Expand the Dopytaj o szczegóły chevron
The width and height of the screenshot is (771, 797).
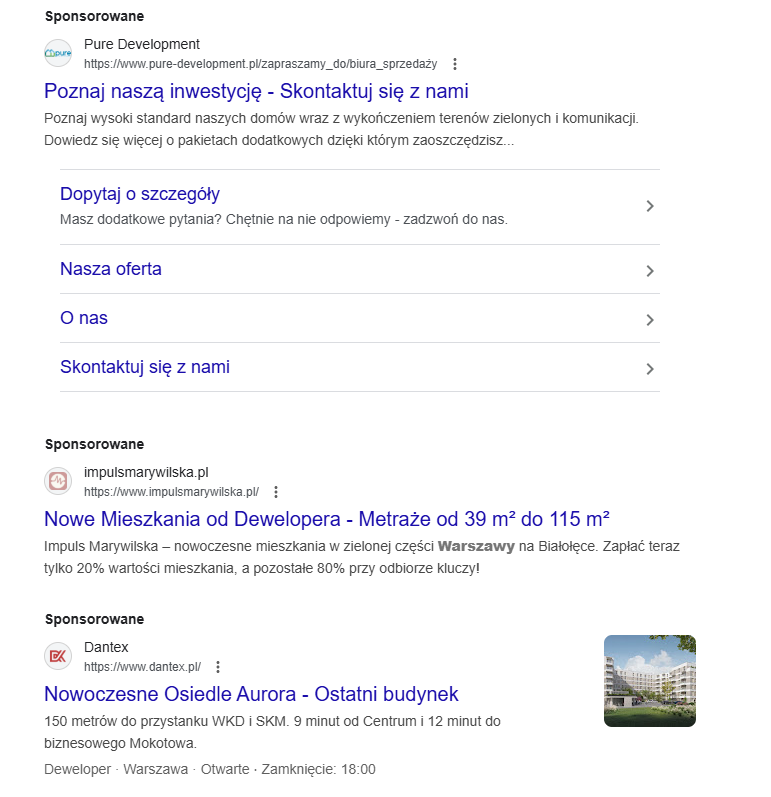click(650, 206)
